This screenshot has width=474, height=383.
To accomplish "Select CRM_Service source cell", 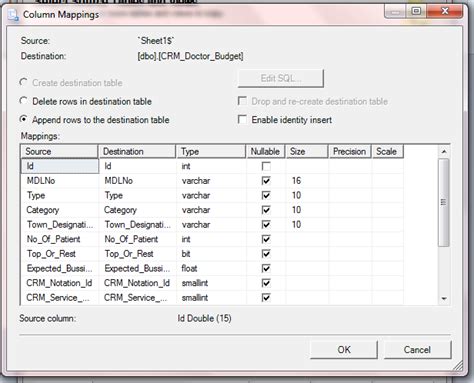I will point(60,298).
